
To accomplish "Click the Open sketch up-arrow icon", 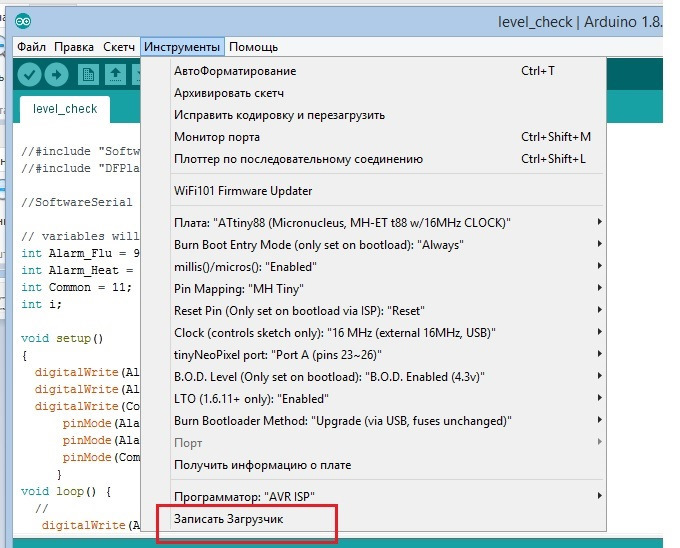I will point(115,75).
